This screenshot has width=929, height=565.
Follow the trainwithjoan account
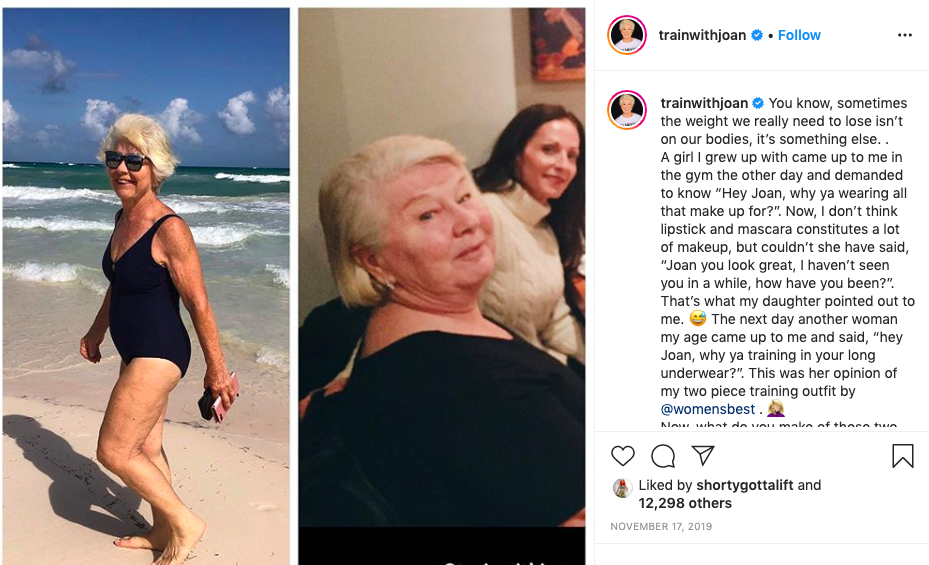coord(799,35)
